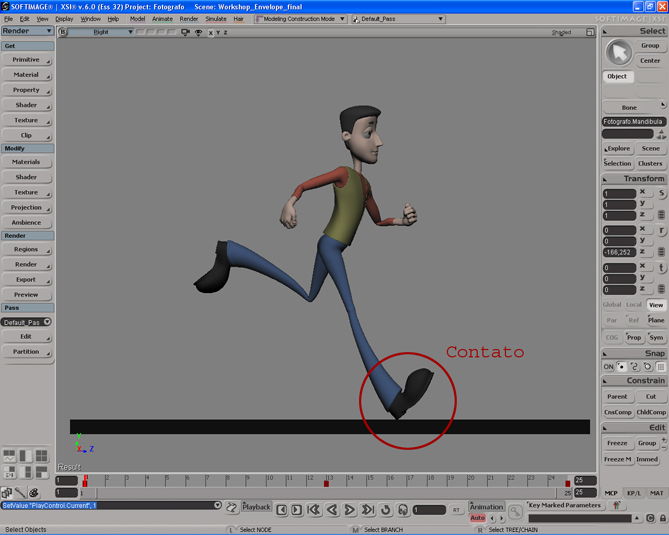Enable Auto key animation toggle

point(477,518)
